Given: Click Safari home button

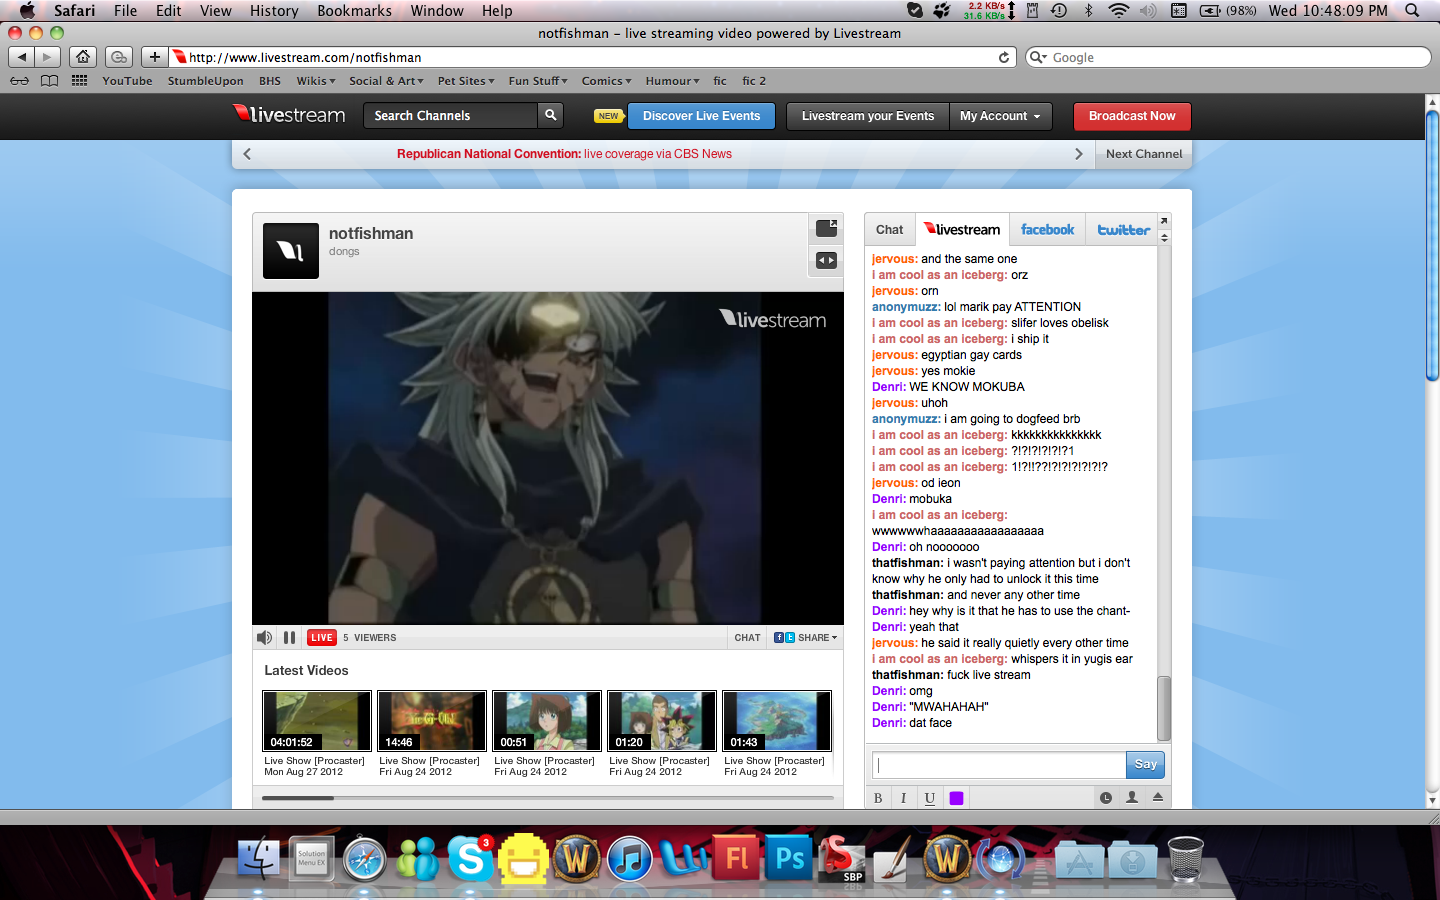Looking at the screenshot, I should coord(84,57).
